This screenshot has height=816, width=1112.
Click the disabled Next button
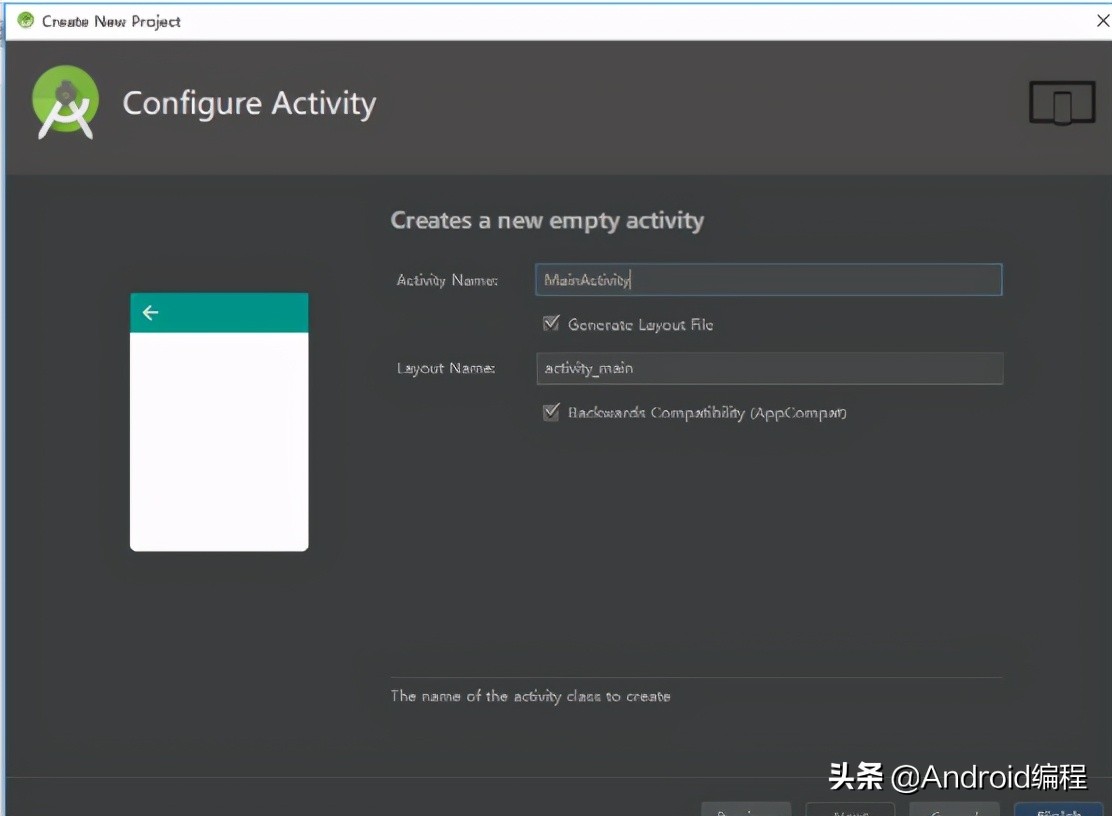[x=850, y=810]
